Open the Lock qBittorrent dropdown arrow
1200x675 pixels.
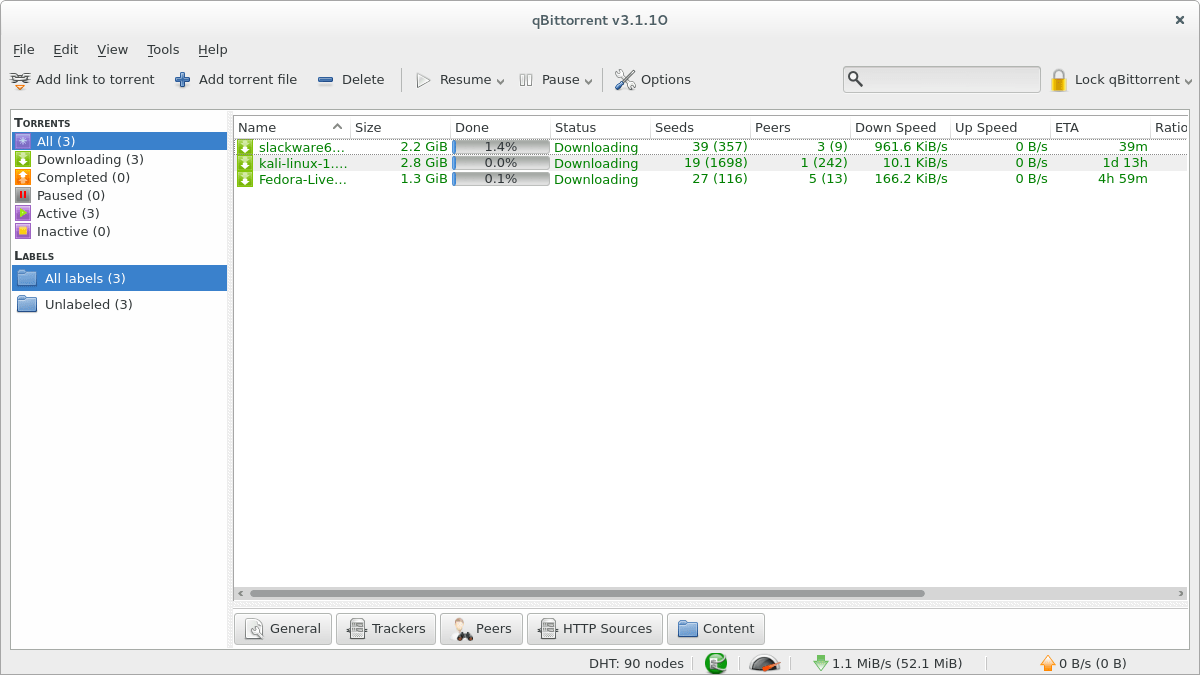coord(1187,80)
